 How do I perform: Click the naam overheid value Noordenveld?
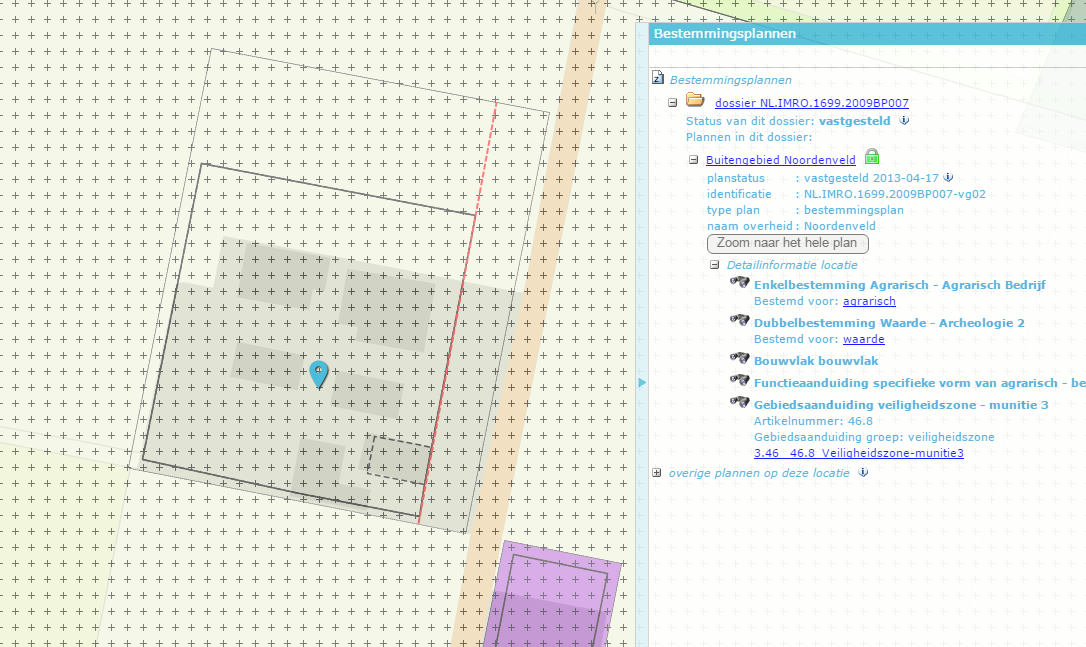(839, 227)
